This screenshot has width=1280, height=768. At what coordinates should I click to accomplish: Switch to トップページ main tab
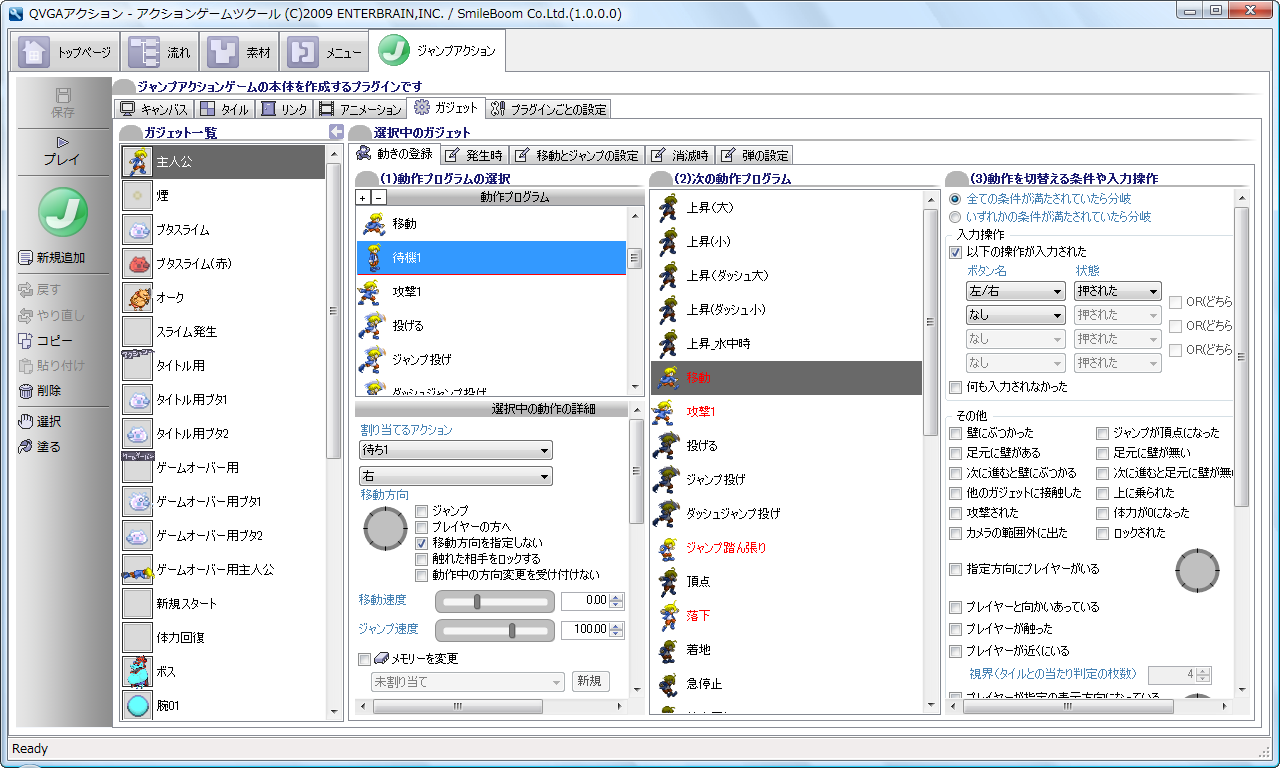[x=65, y=52]
